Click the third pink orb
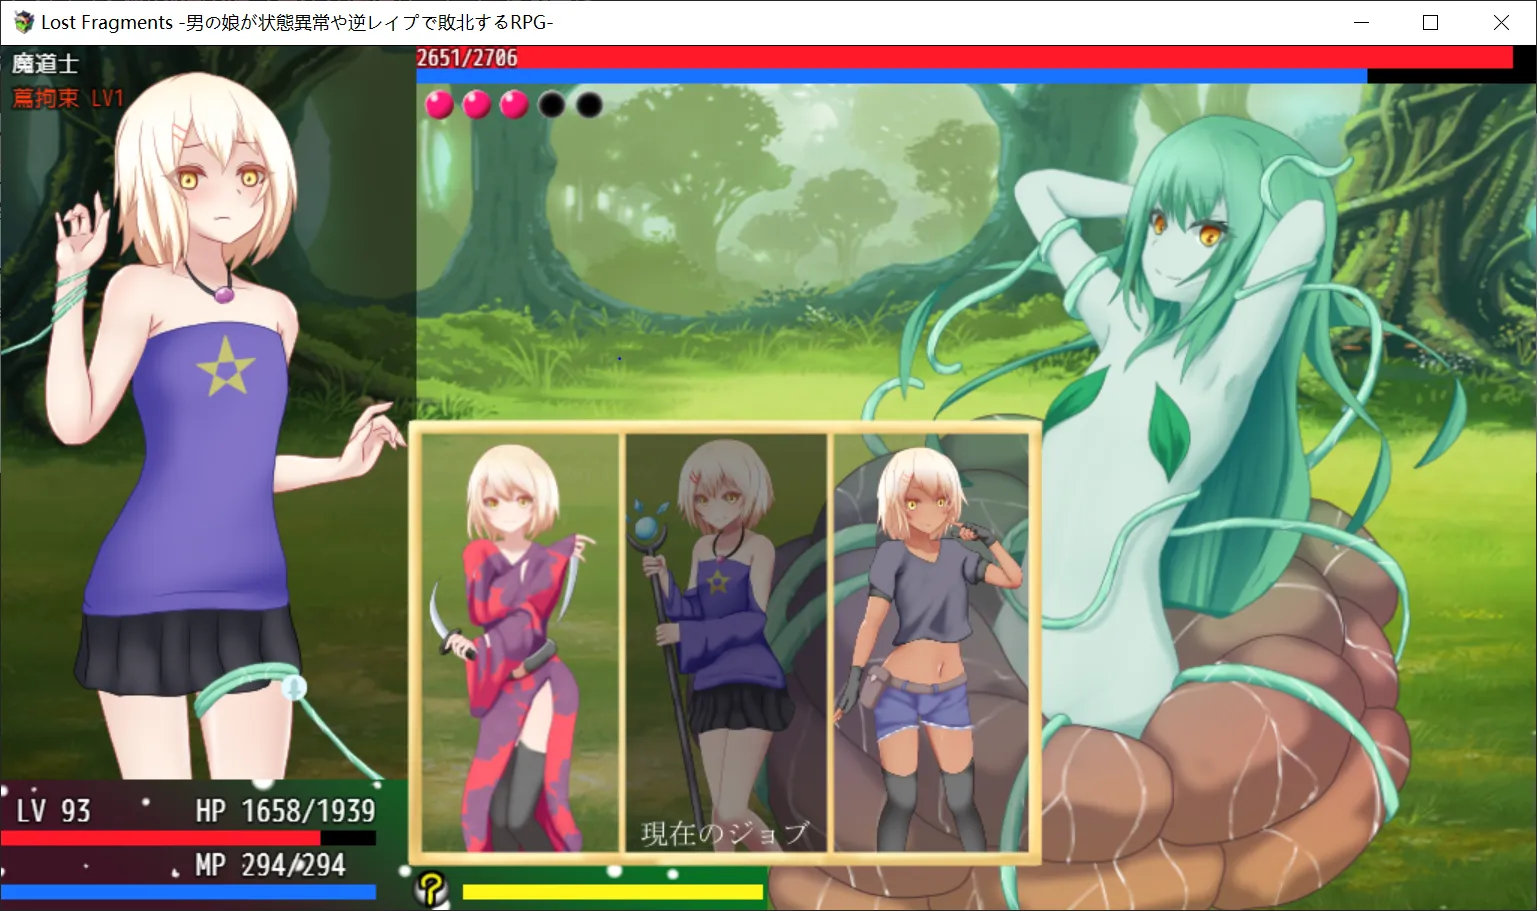 (x=514, y=104)
